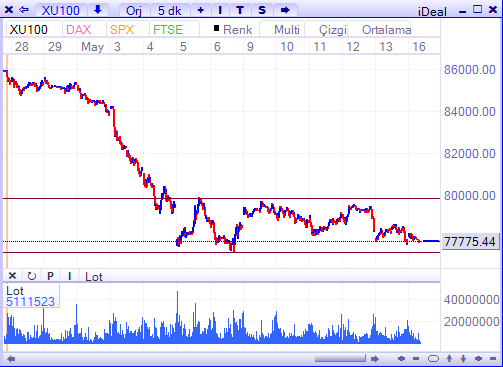Click the 16 date label on the time axis
Image resolution: width=503 pixels, height=367 pixels.
point(419,47)
